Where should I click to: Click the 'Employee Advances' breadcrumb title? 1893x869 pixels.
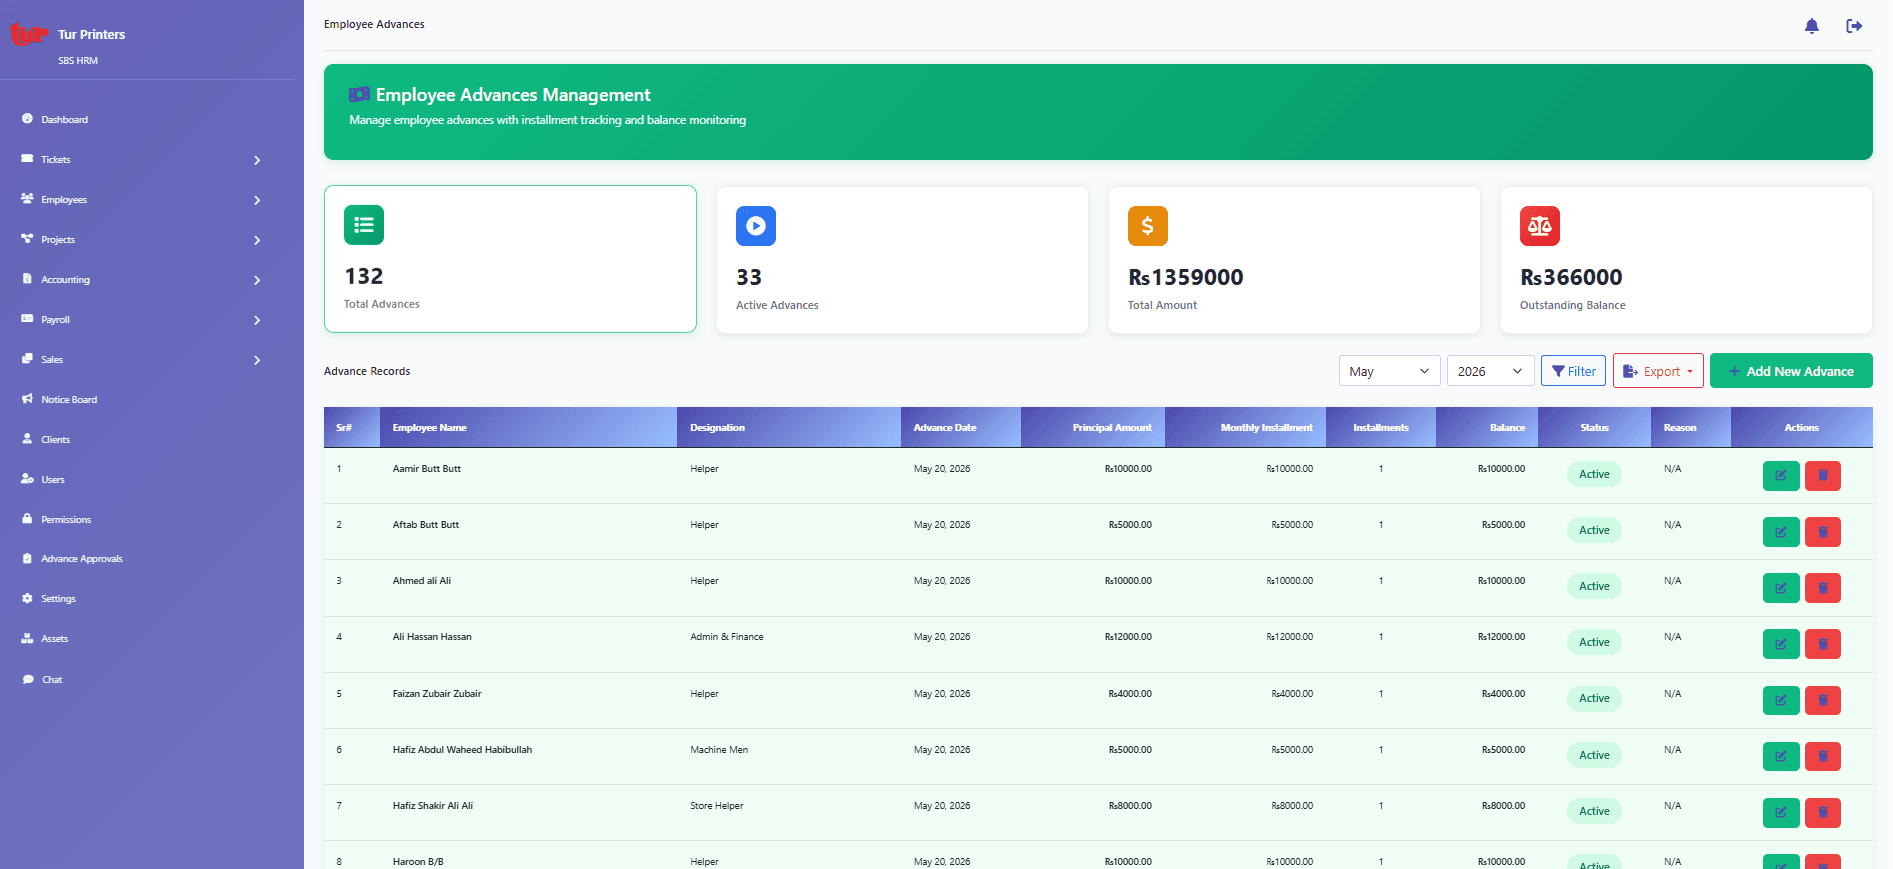[374, 24]
